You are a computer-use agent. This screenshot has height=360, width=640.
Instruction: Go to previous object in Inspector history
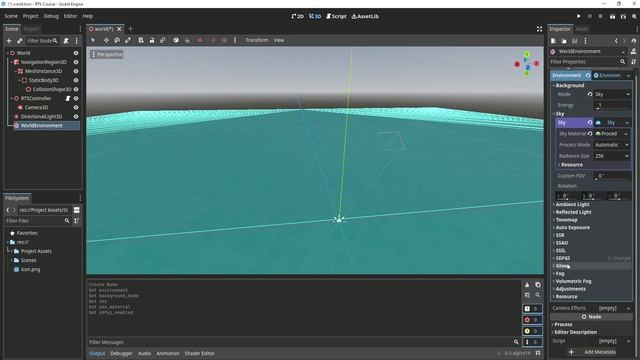616,41
